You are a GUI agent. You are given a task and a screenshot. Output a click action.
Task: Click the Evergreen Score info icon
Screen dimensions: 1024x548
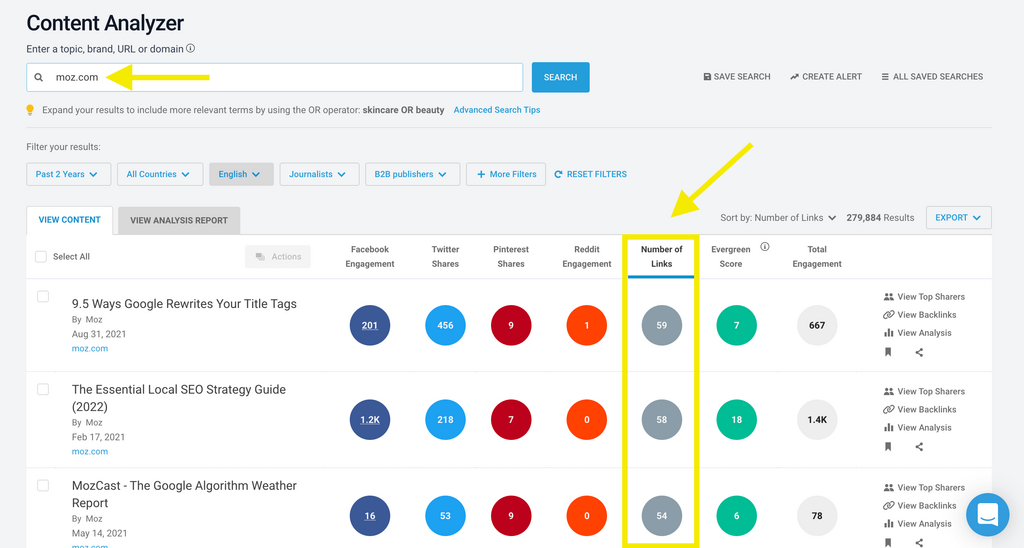[x=765, y=247]
